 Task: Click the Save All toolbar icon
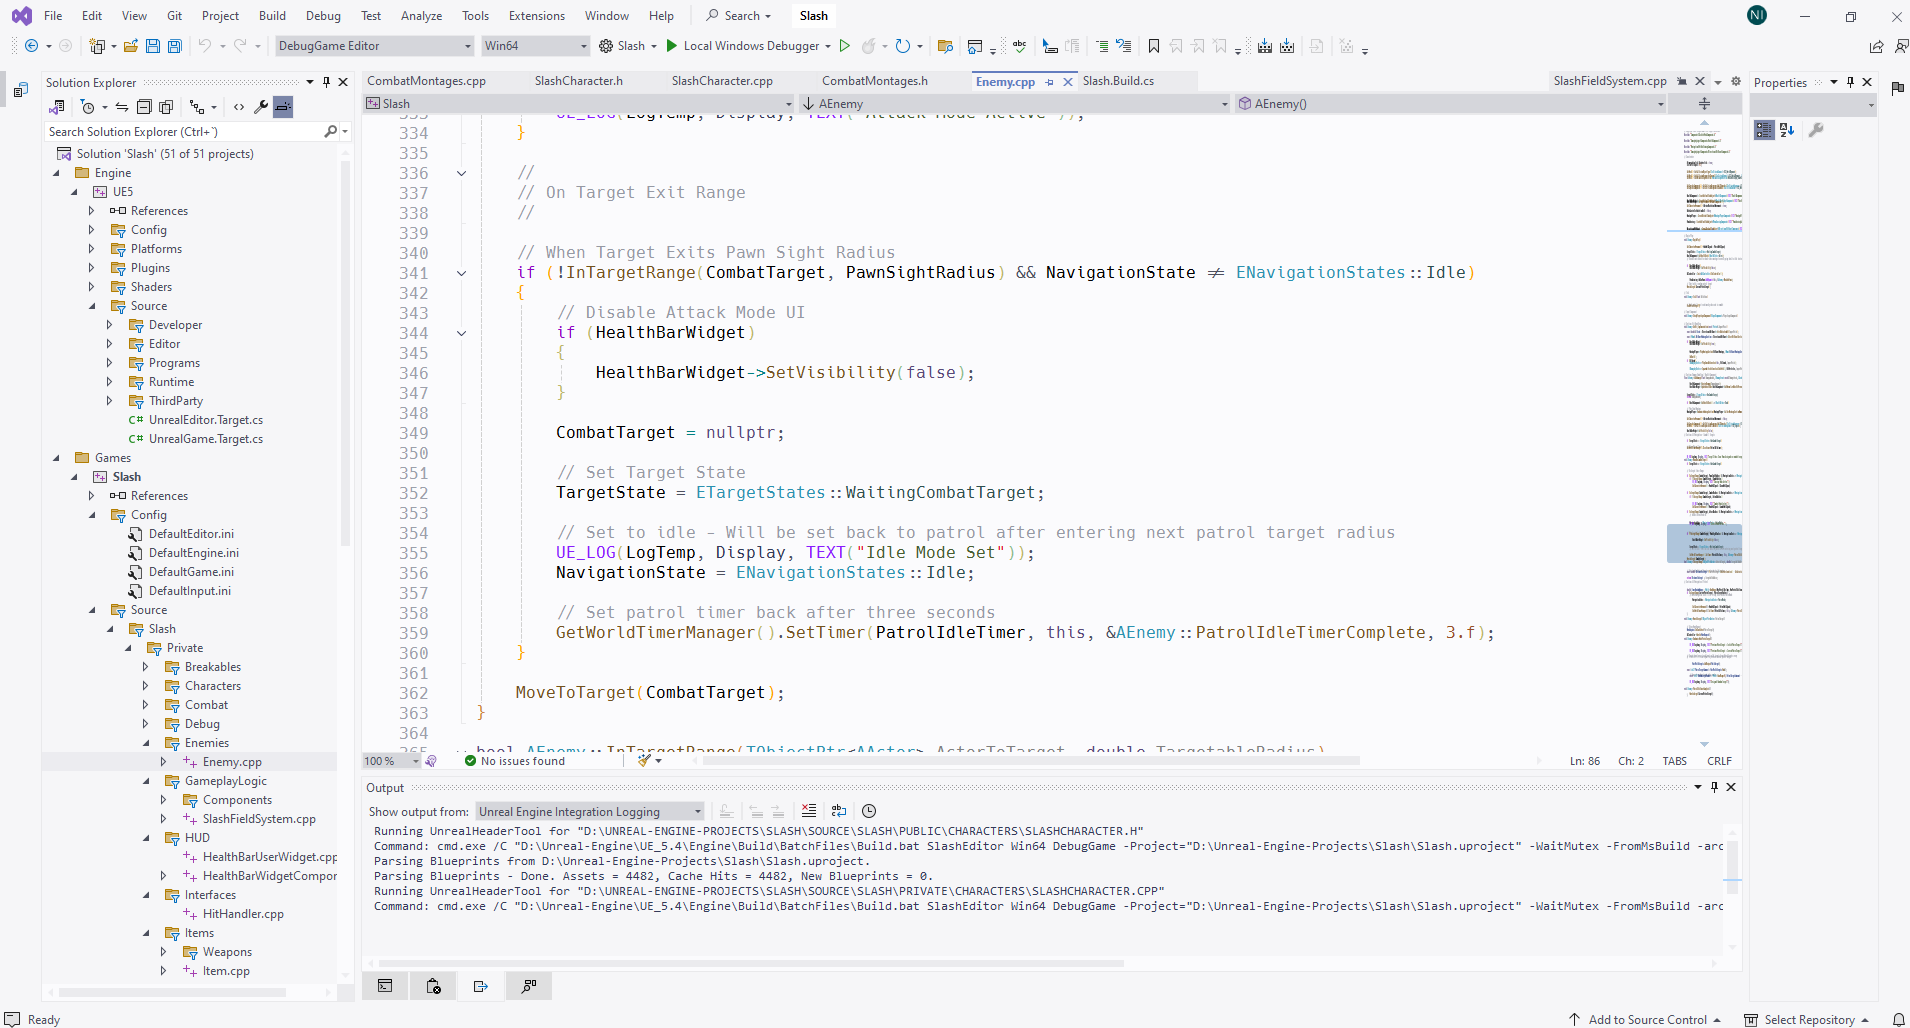click(x=174, y=46)
